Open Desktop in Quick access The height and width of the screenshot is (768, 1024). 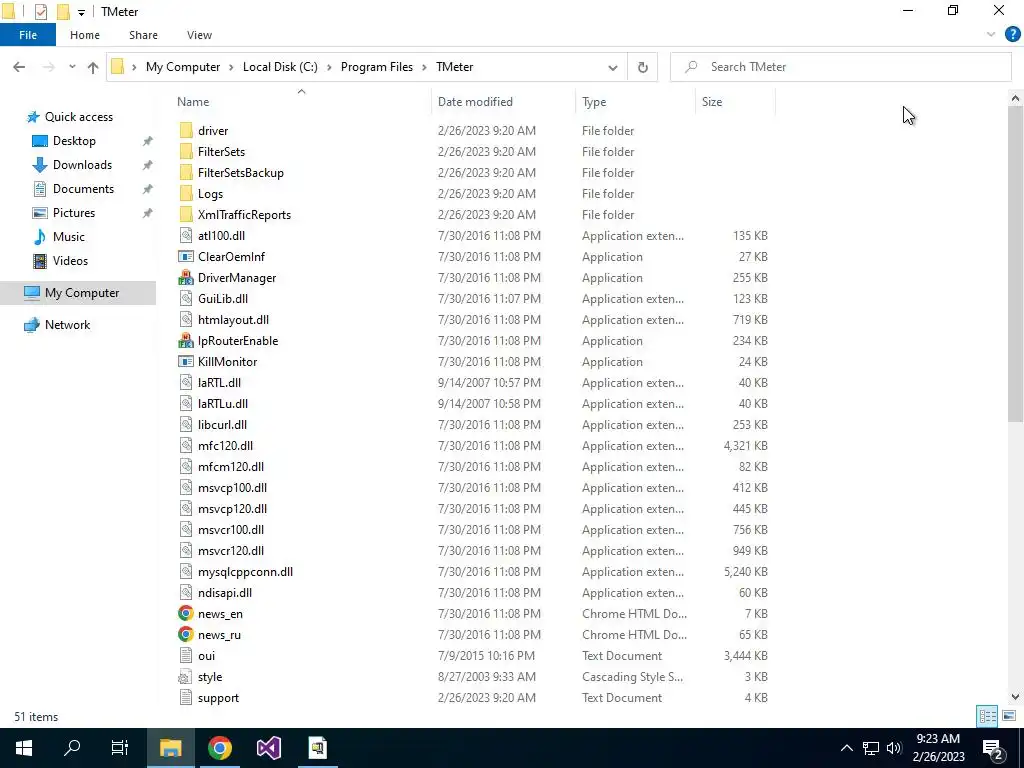tap(74, 140)
